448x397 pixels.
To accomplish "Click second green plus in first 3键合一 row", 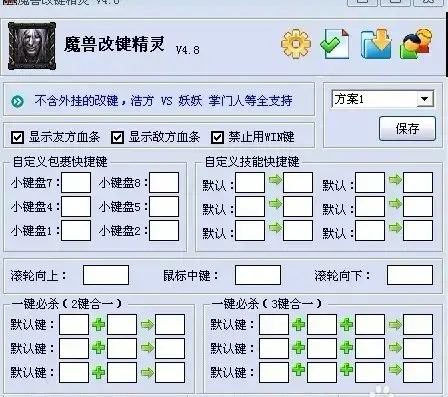I will [346, 324].
